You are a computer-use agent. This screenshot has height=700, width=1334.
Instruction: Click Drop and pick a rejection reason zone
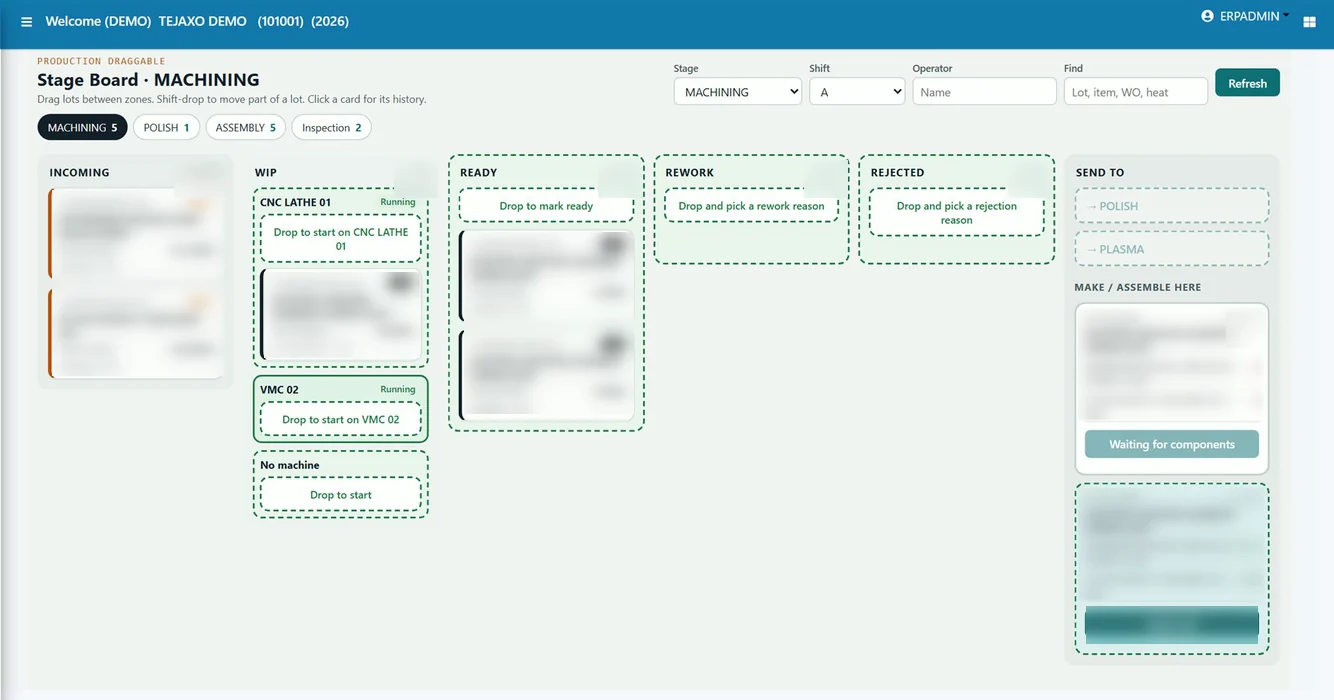coord(956,213)
